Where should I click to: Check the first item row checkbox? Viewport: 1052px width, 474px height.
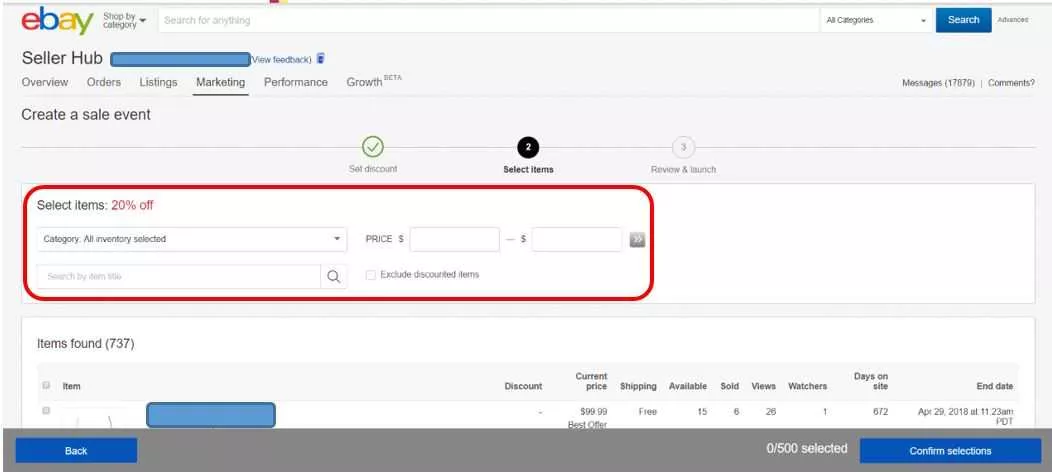[46, 411]
